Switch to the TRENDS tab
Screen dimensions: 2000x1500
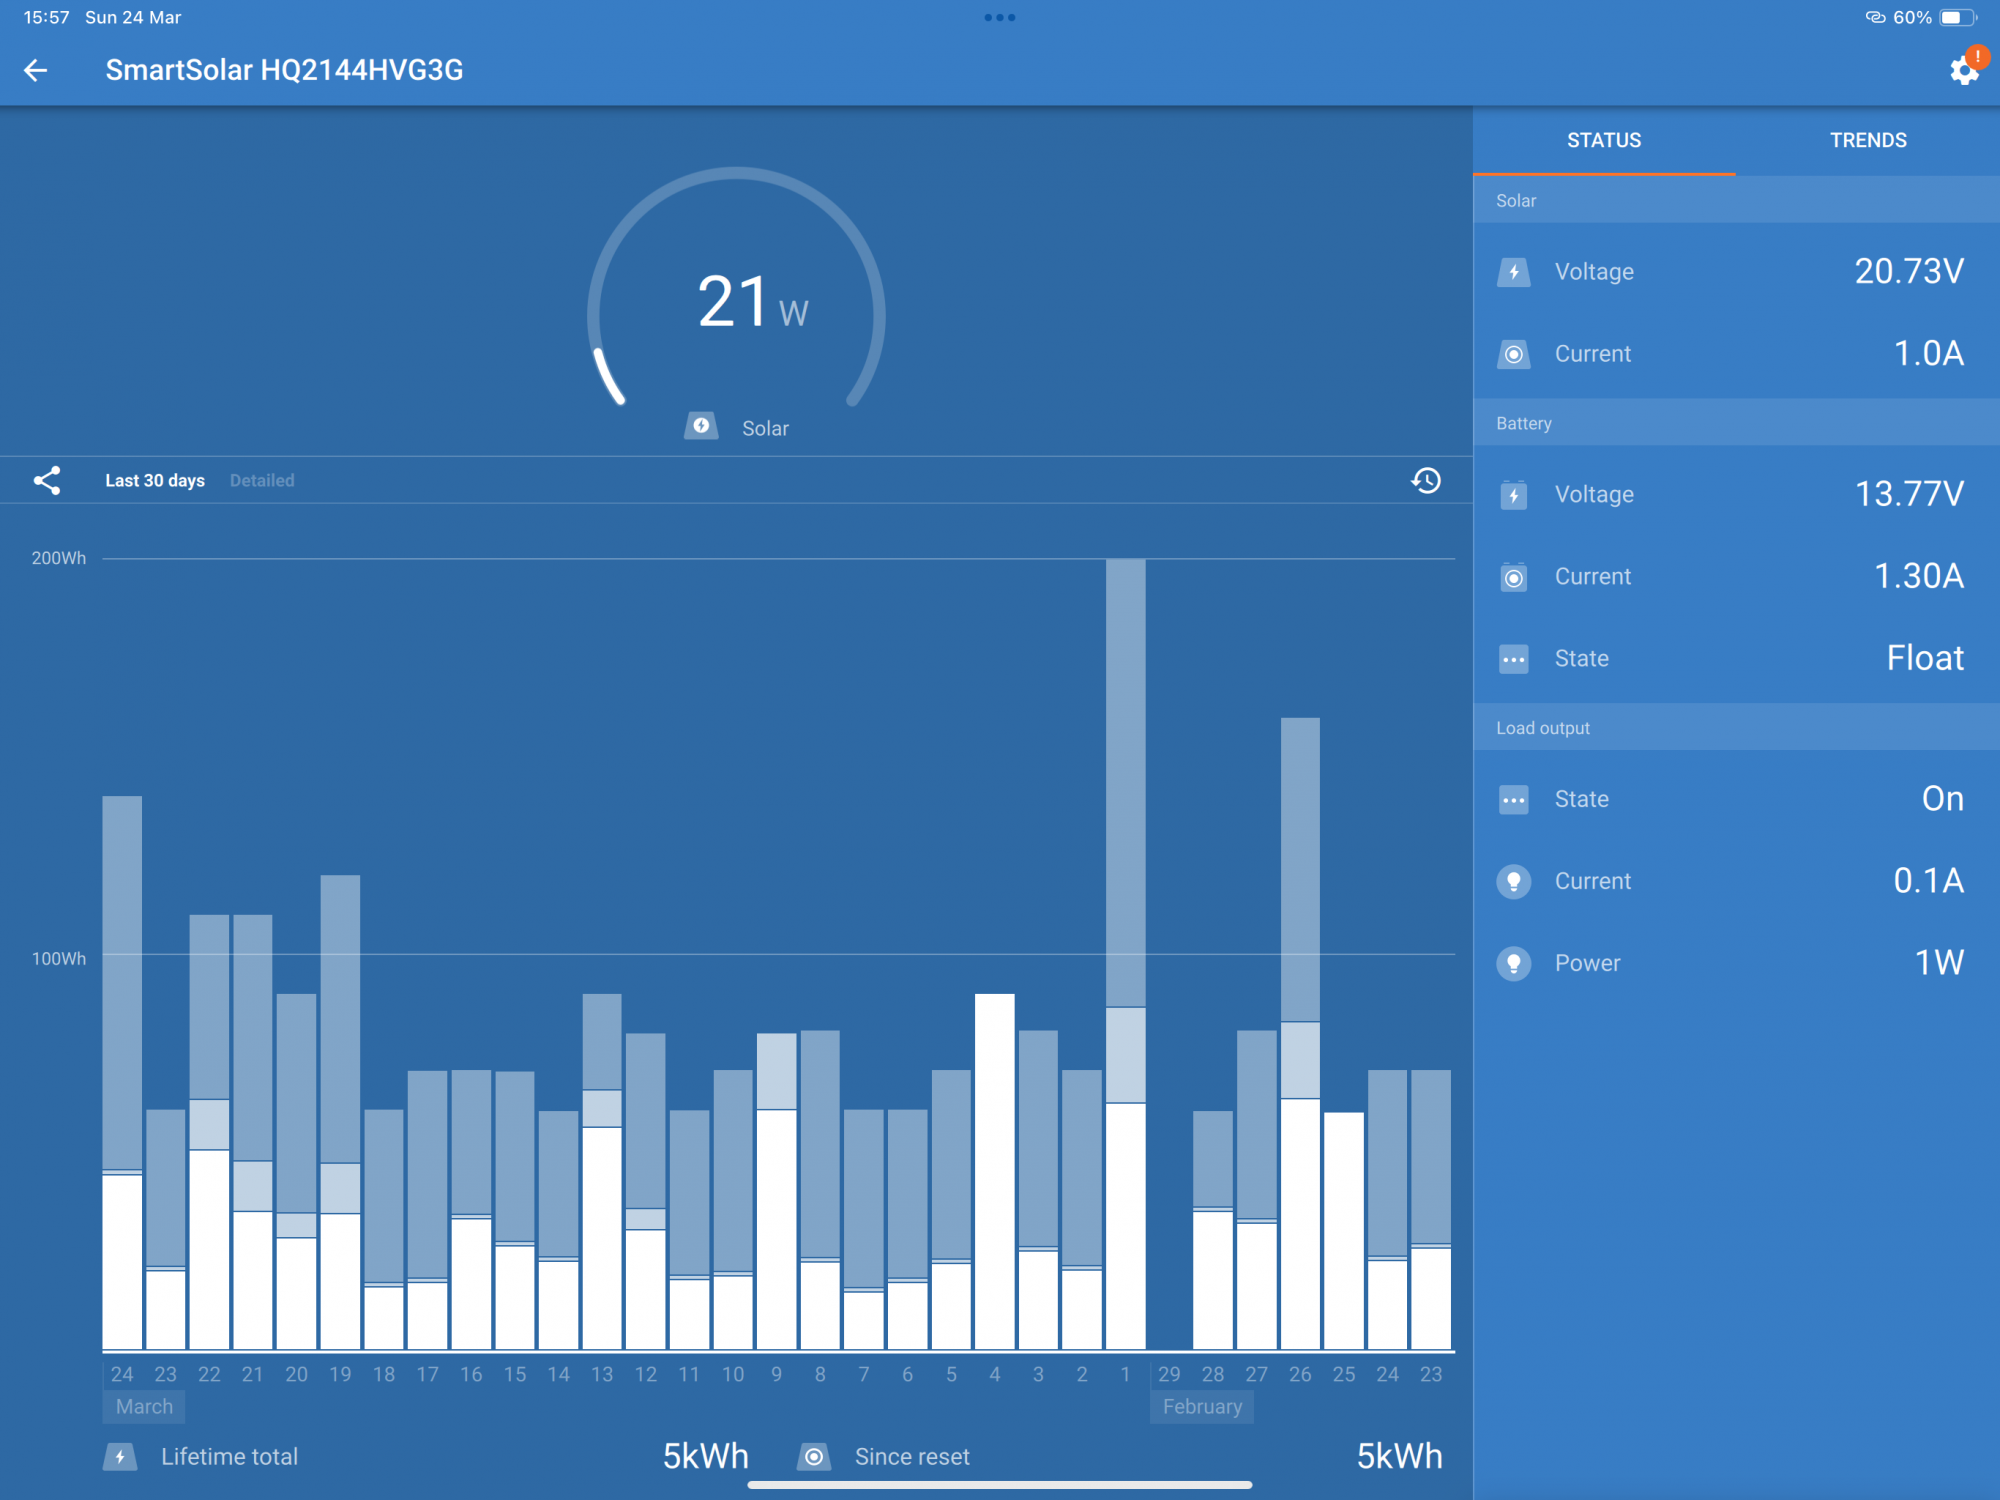pos(1867,141)
